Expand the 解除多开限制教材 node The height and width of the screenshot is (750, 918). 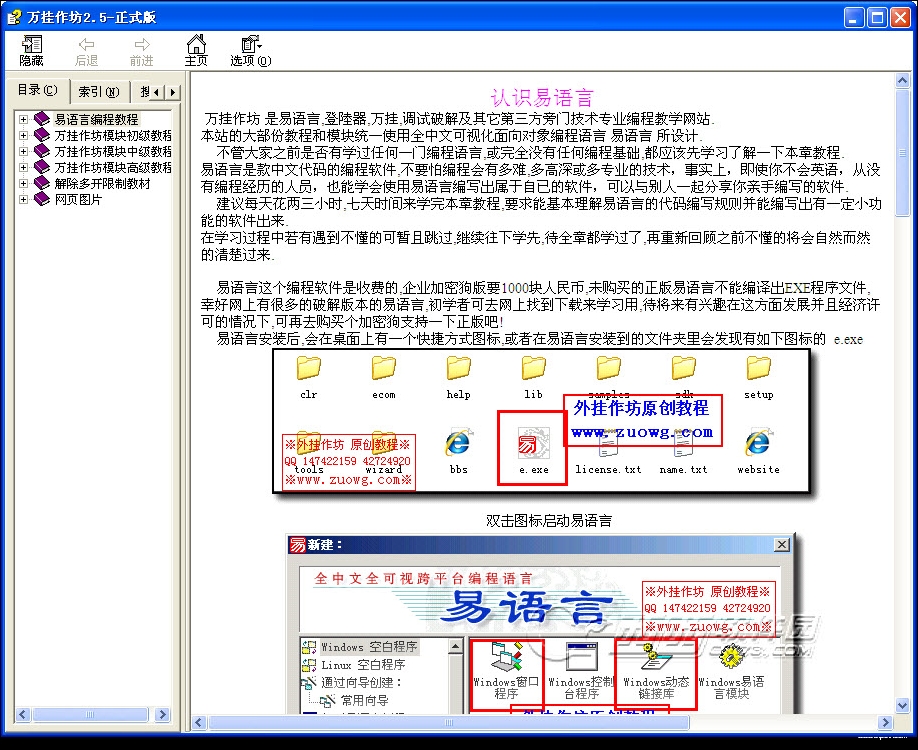pos(23,183)
